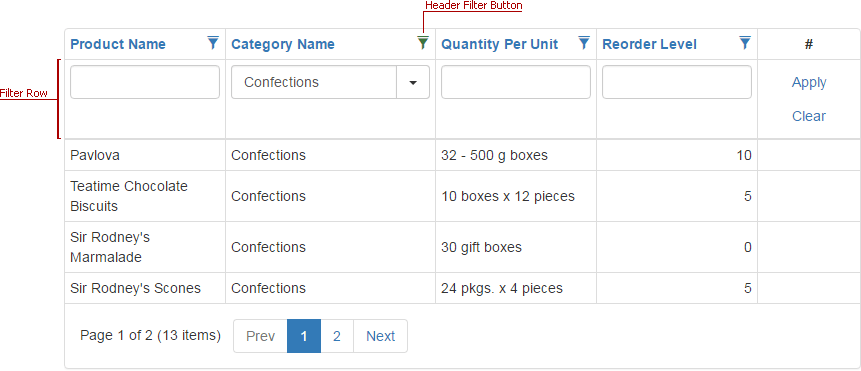Select page 1 pager button
Image resolution: width=861 pixels, height=371 pixels.
tap(304, 336)
